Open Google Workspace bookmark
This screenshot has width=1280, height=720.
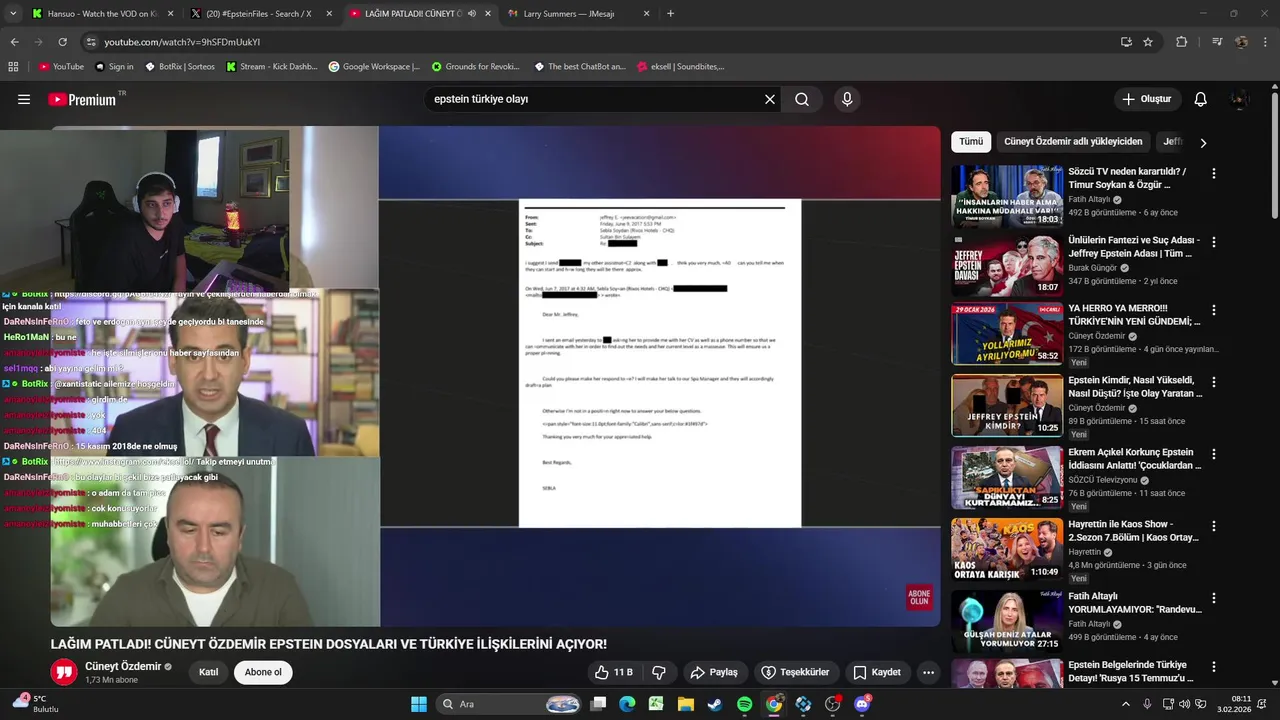pyautogui.click(x=374, y=67)
